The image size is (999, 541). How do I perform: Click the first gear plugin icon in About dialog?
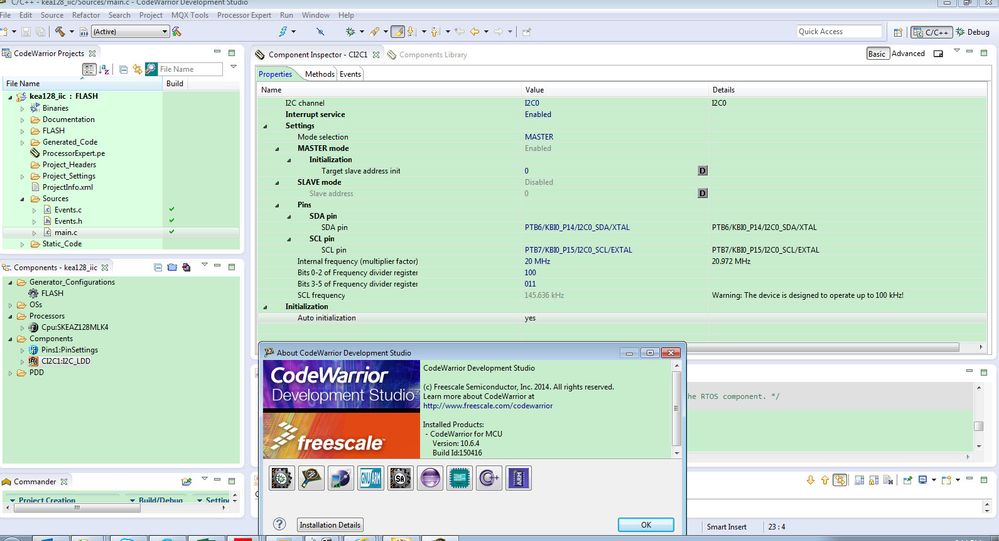click(282, 478)
